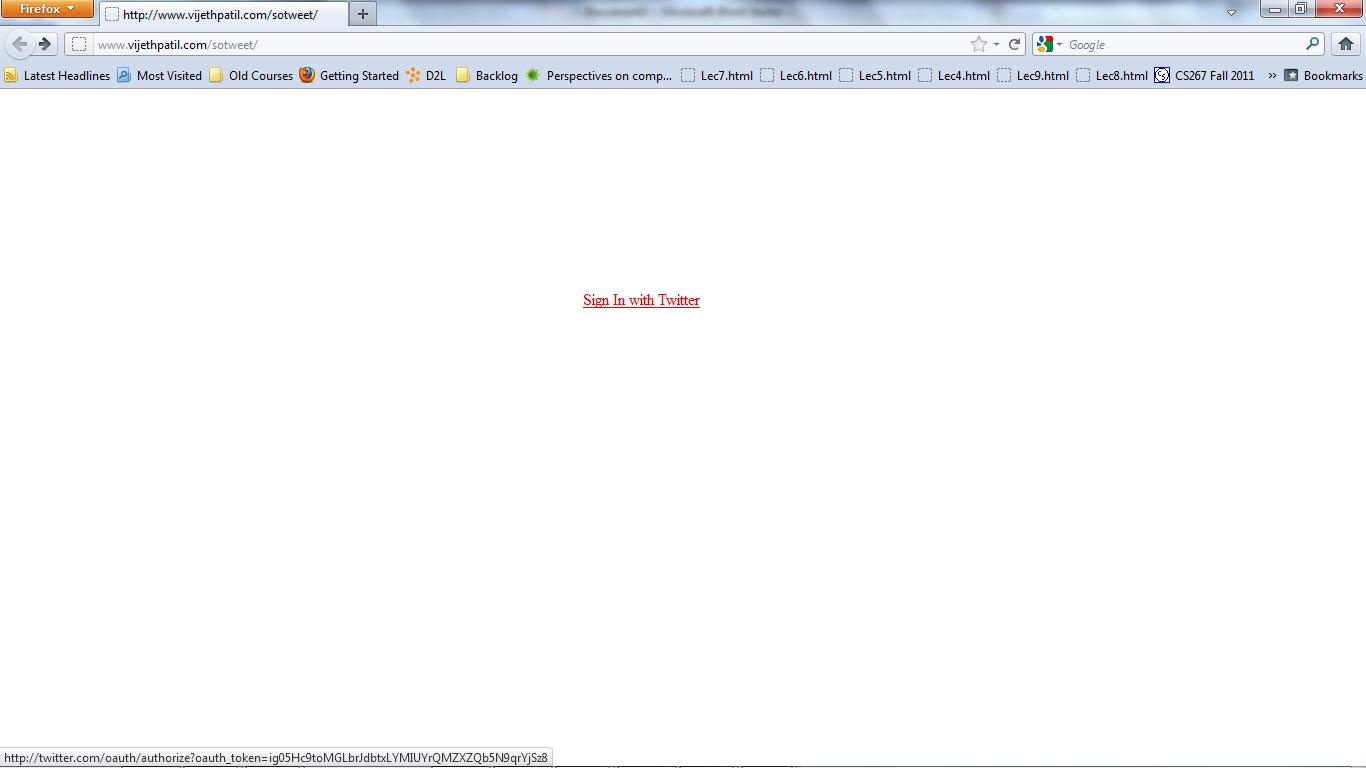Go to the home page icon
1366x768 pixels.
tap(1346, 44)
